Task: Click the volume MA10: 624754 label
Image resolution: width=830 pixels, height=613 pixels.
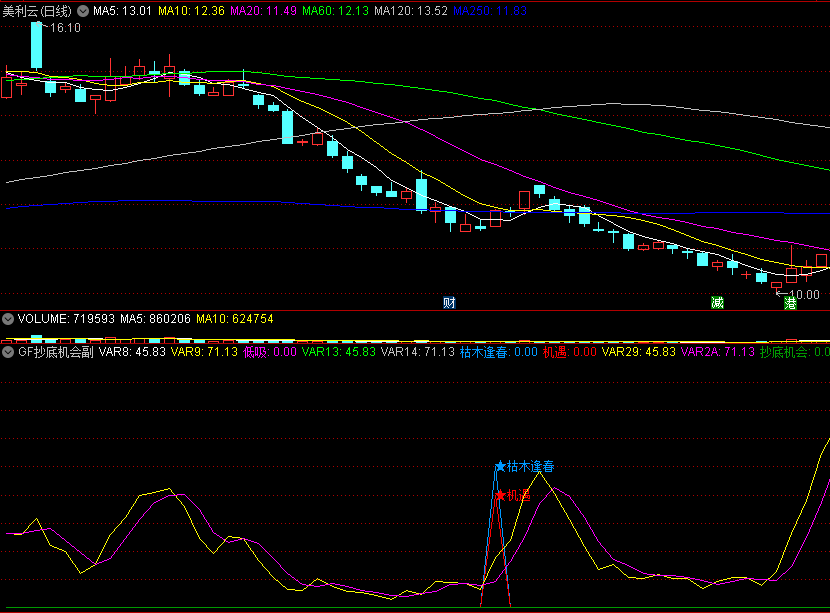Action: (x=234, y=319)
